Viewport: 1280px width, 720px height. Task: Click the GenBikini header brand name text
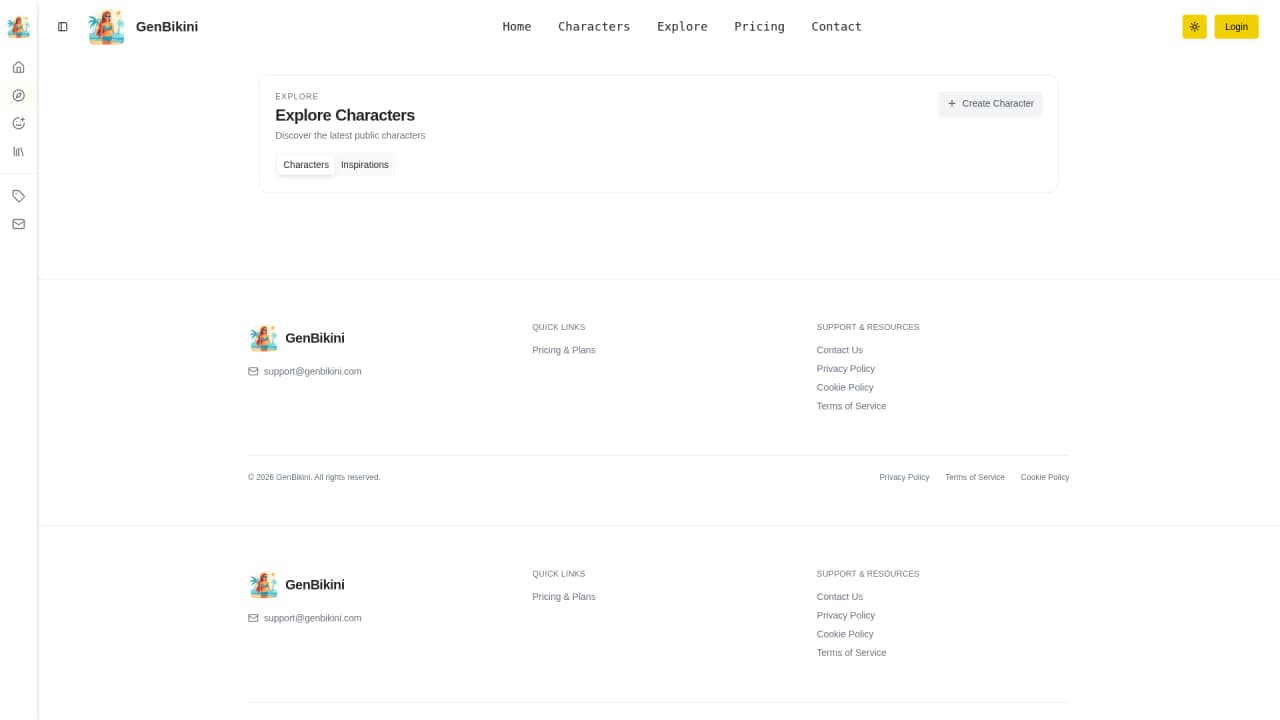pos(167,27)
